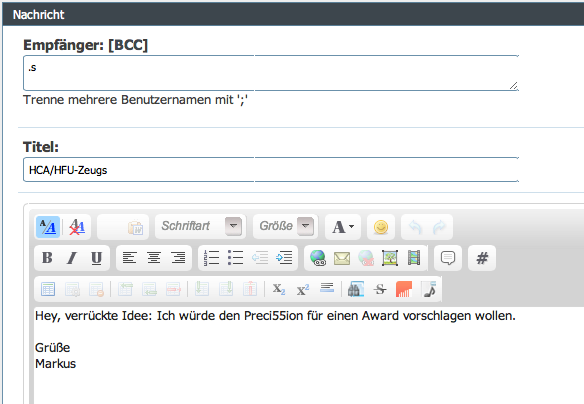The width and height of the screenshot is (584, 404).
Task: Insert a video with filmstrip icon
Action: [414, 258]
